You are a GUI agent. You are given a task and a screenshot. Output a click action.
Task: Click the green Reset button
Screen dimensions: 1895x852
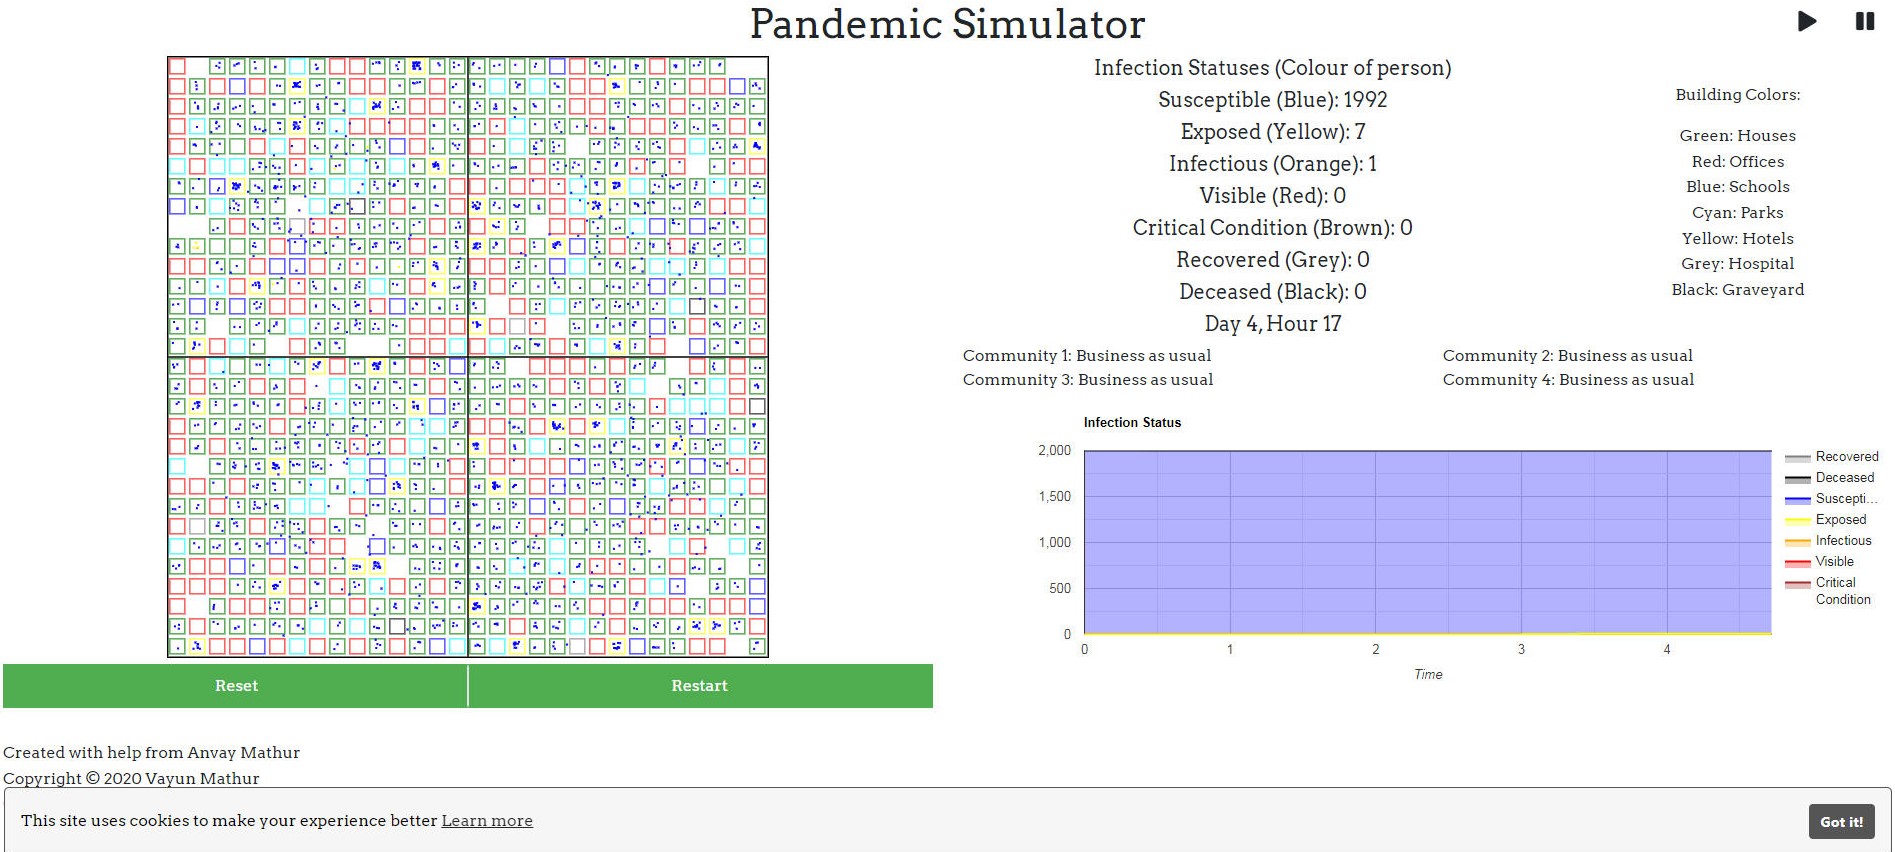tap(236, 686)
